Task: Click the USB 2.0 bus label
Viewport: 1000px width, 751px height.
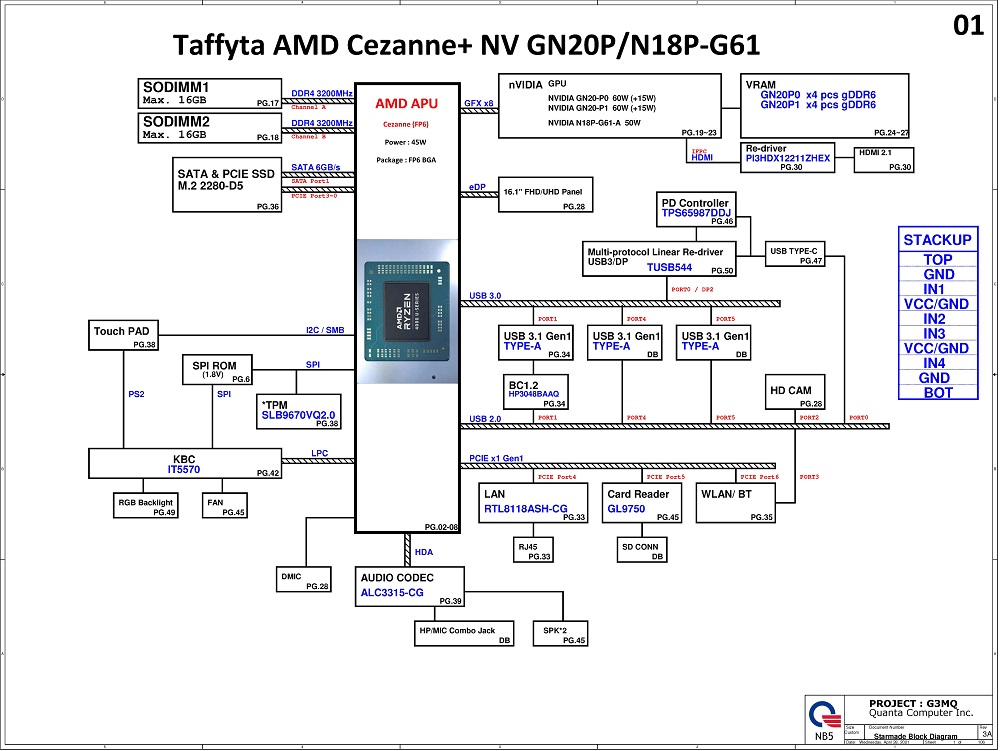Action: [x=485, y=419]
